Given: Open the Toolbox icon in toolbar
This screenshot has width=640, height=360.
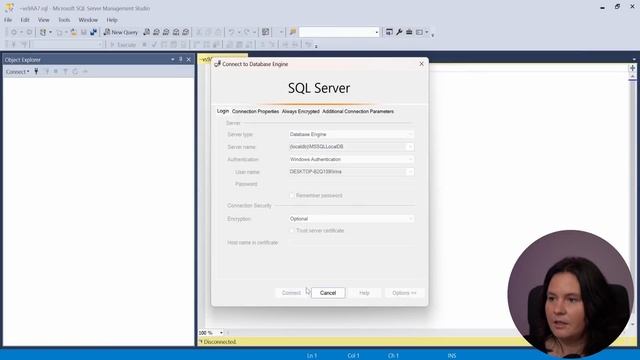Looking at the screenshot, I should tap(409, 32).
